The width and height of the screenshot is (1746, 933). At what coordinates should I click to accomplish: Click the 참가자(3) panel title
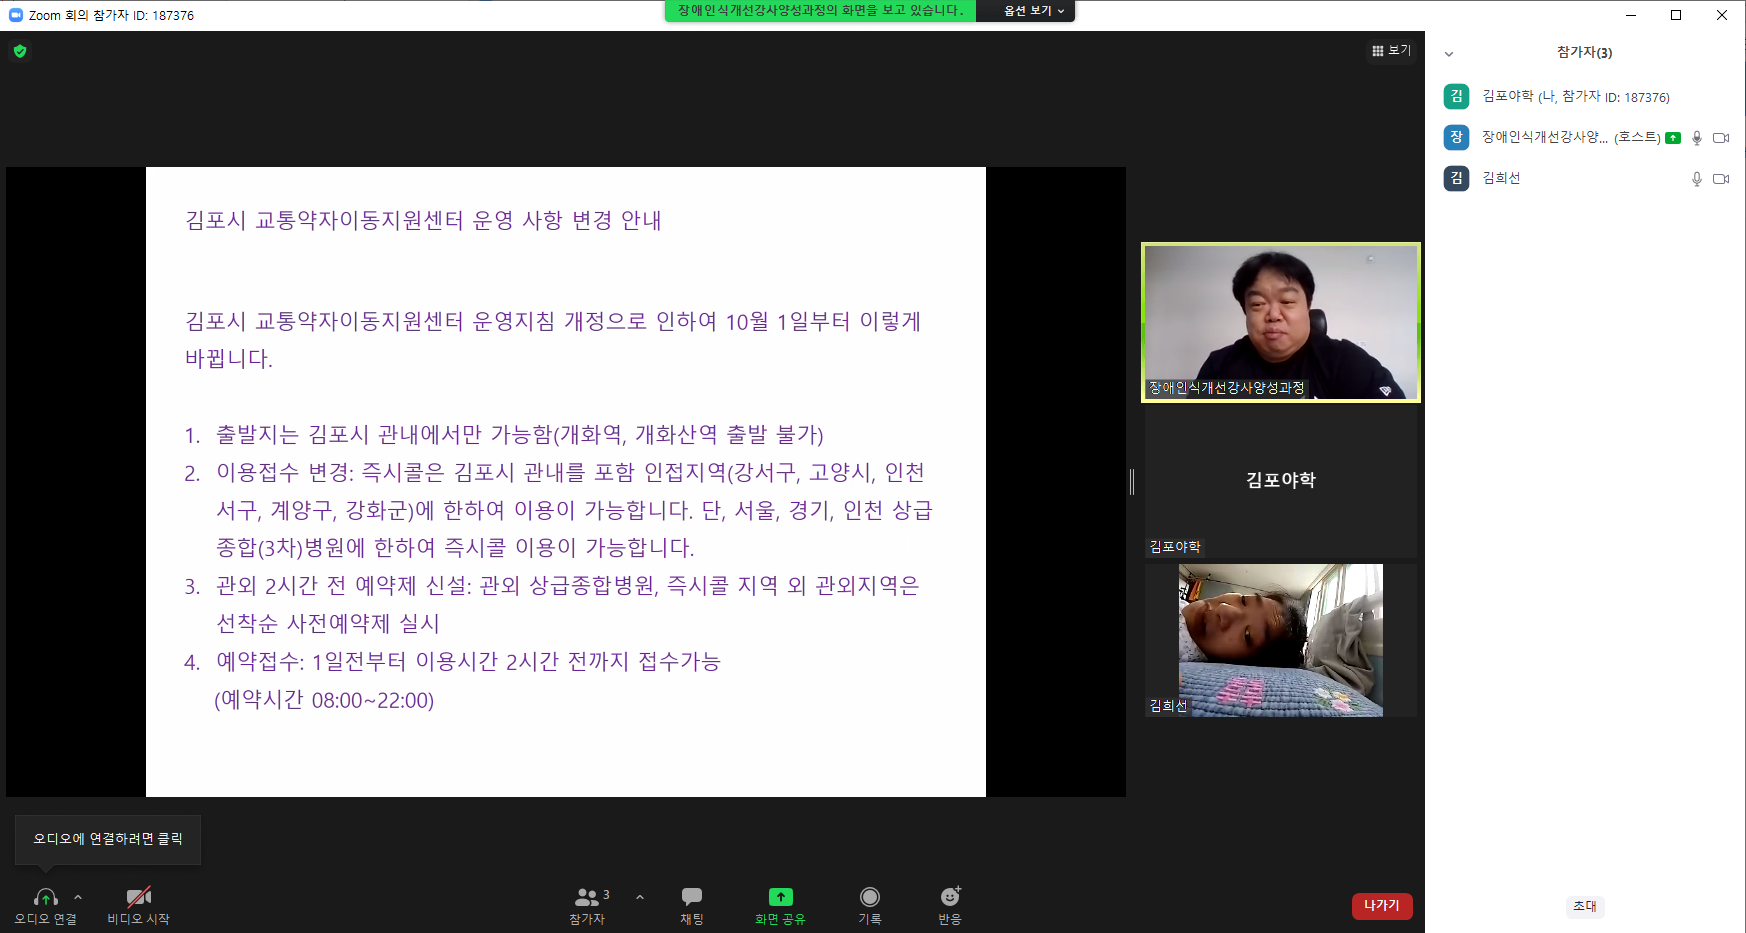coord(1584,53)
